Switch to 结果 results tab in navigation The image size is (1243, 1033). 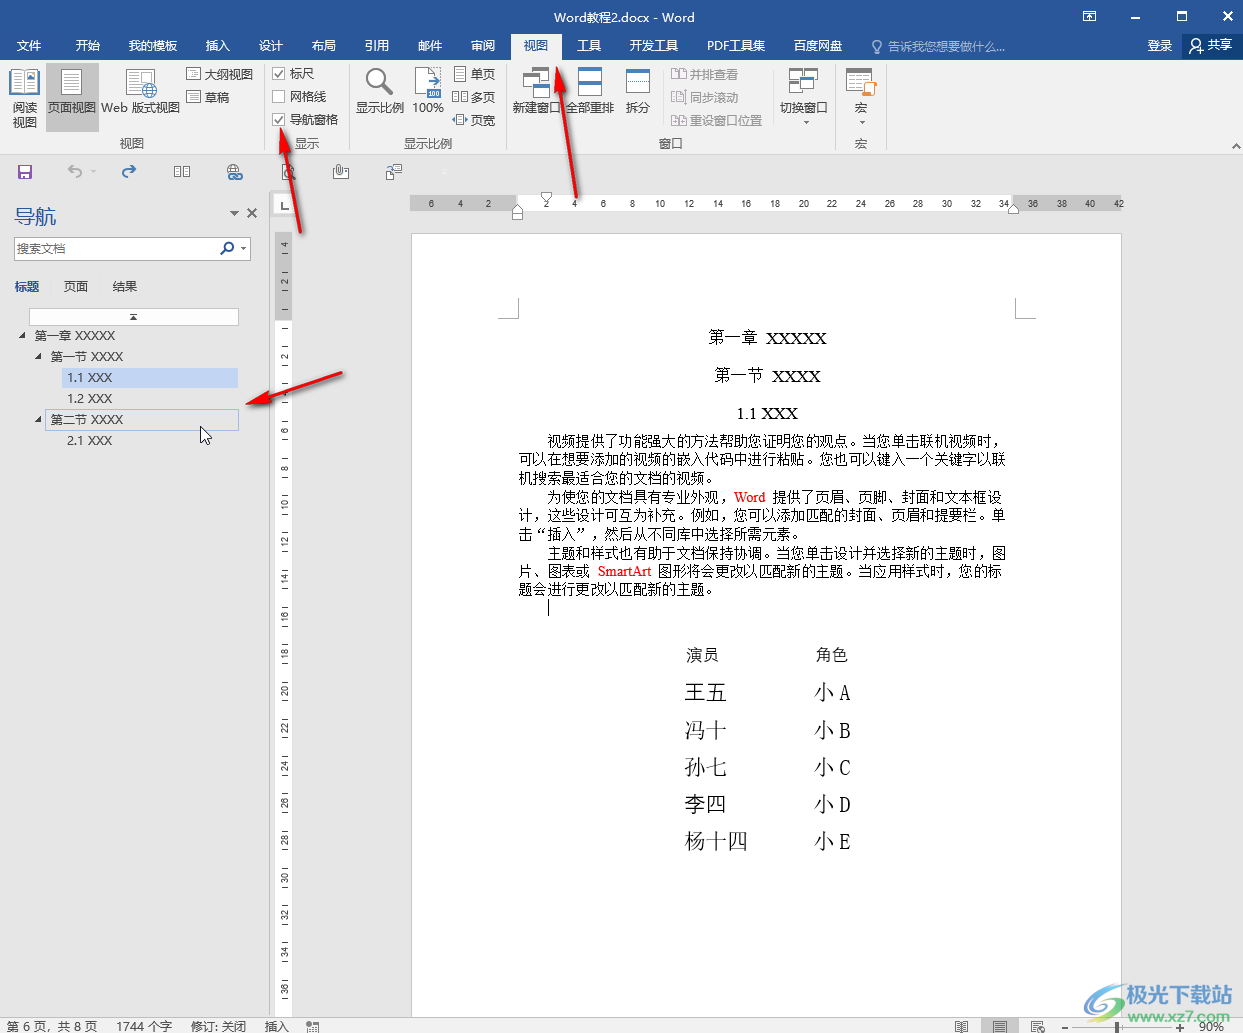[125, 287]
